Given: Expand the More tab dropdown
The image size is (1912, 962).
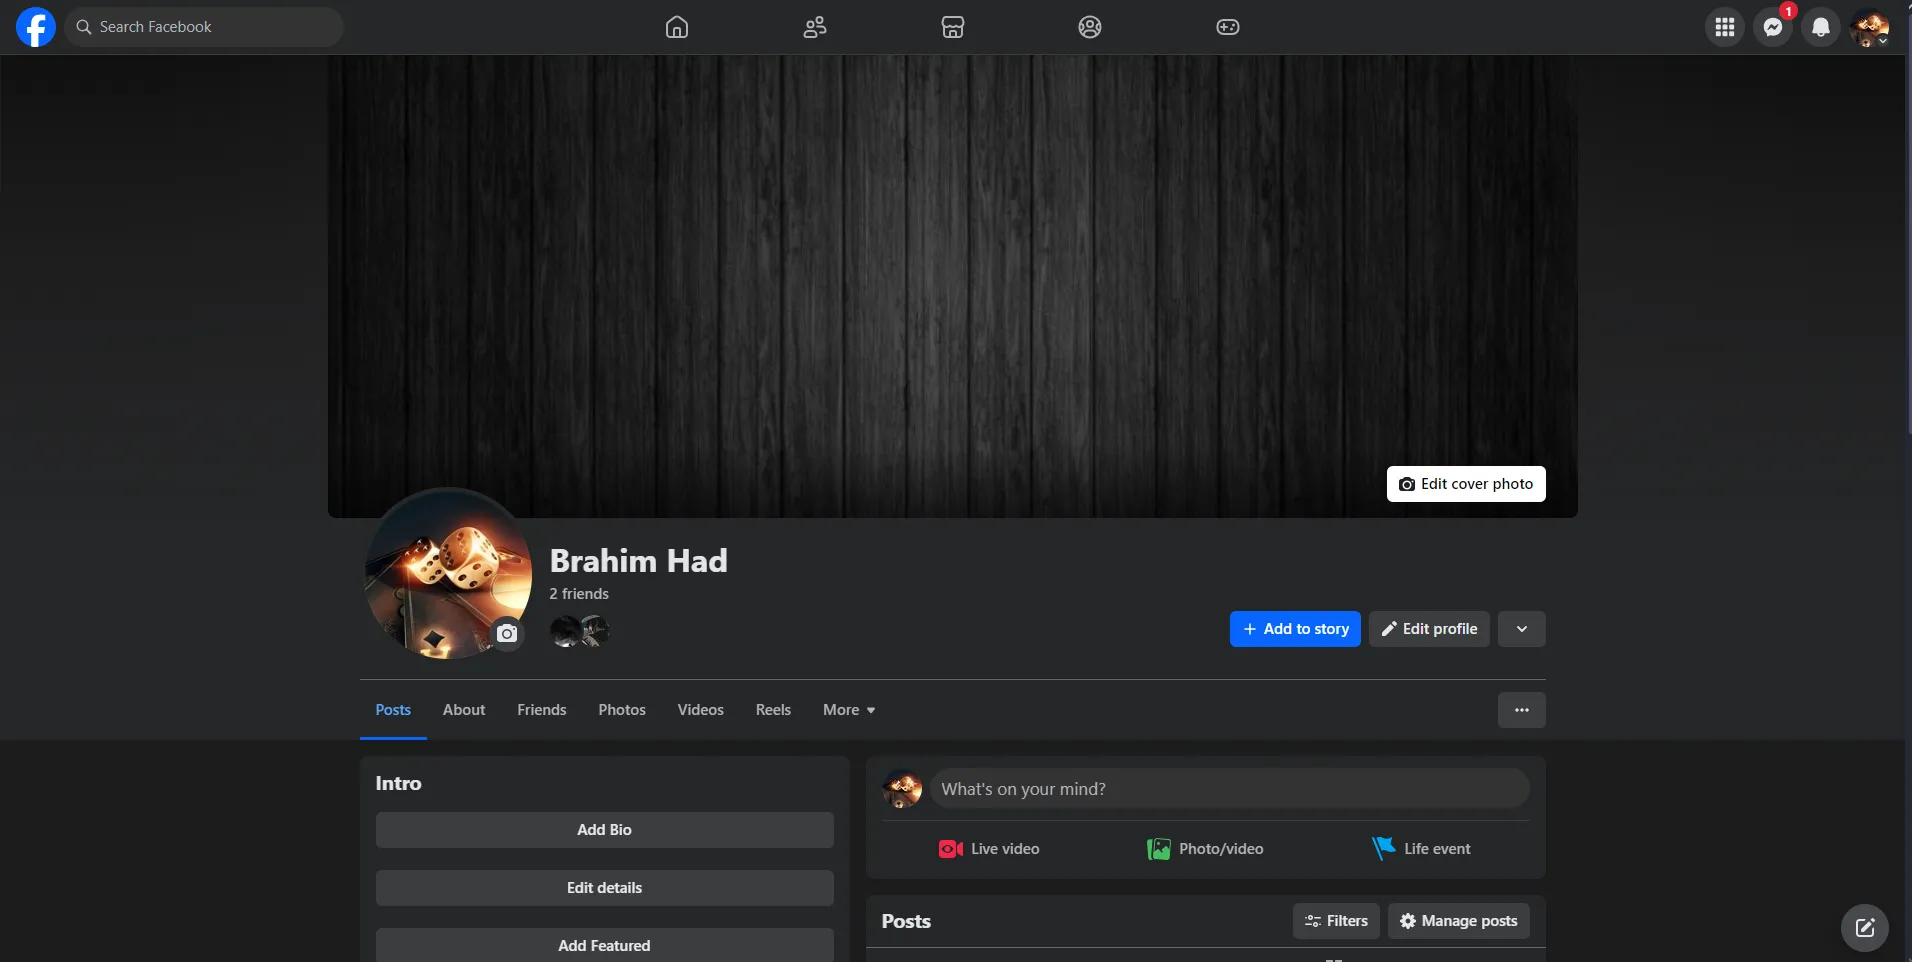Looking at the screenshot, I should (x=848, y=710).
